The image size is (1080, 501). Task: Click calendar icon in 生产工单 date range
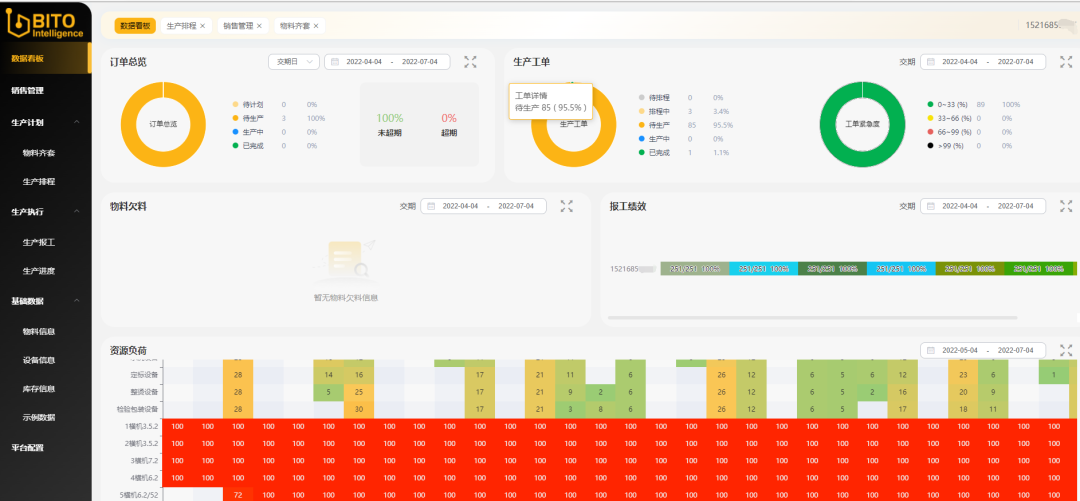931,62
